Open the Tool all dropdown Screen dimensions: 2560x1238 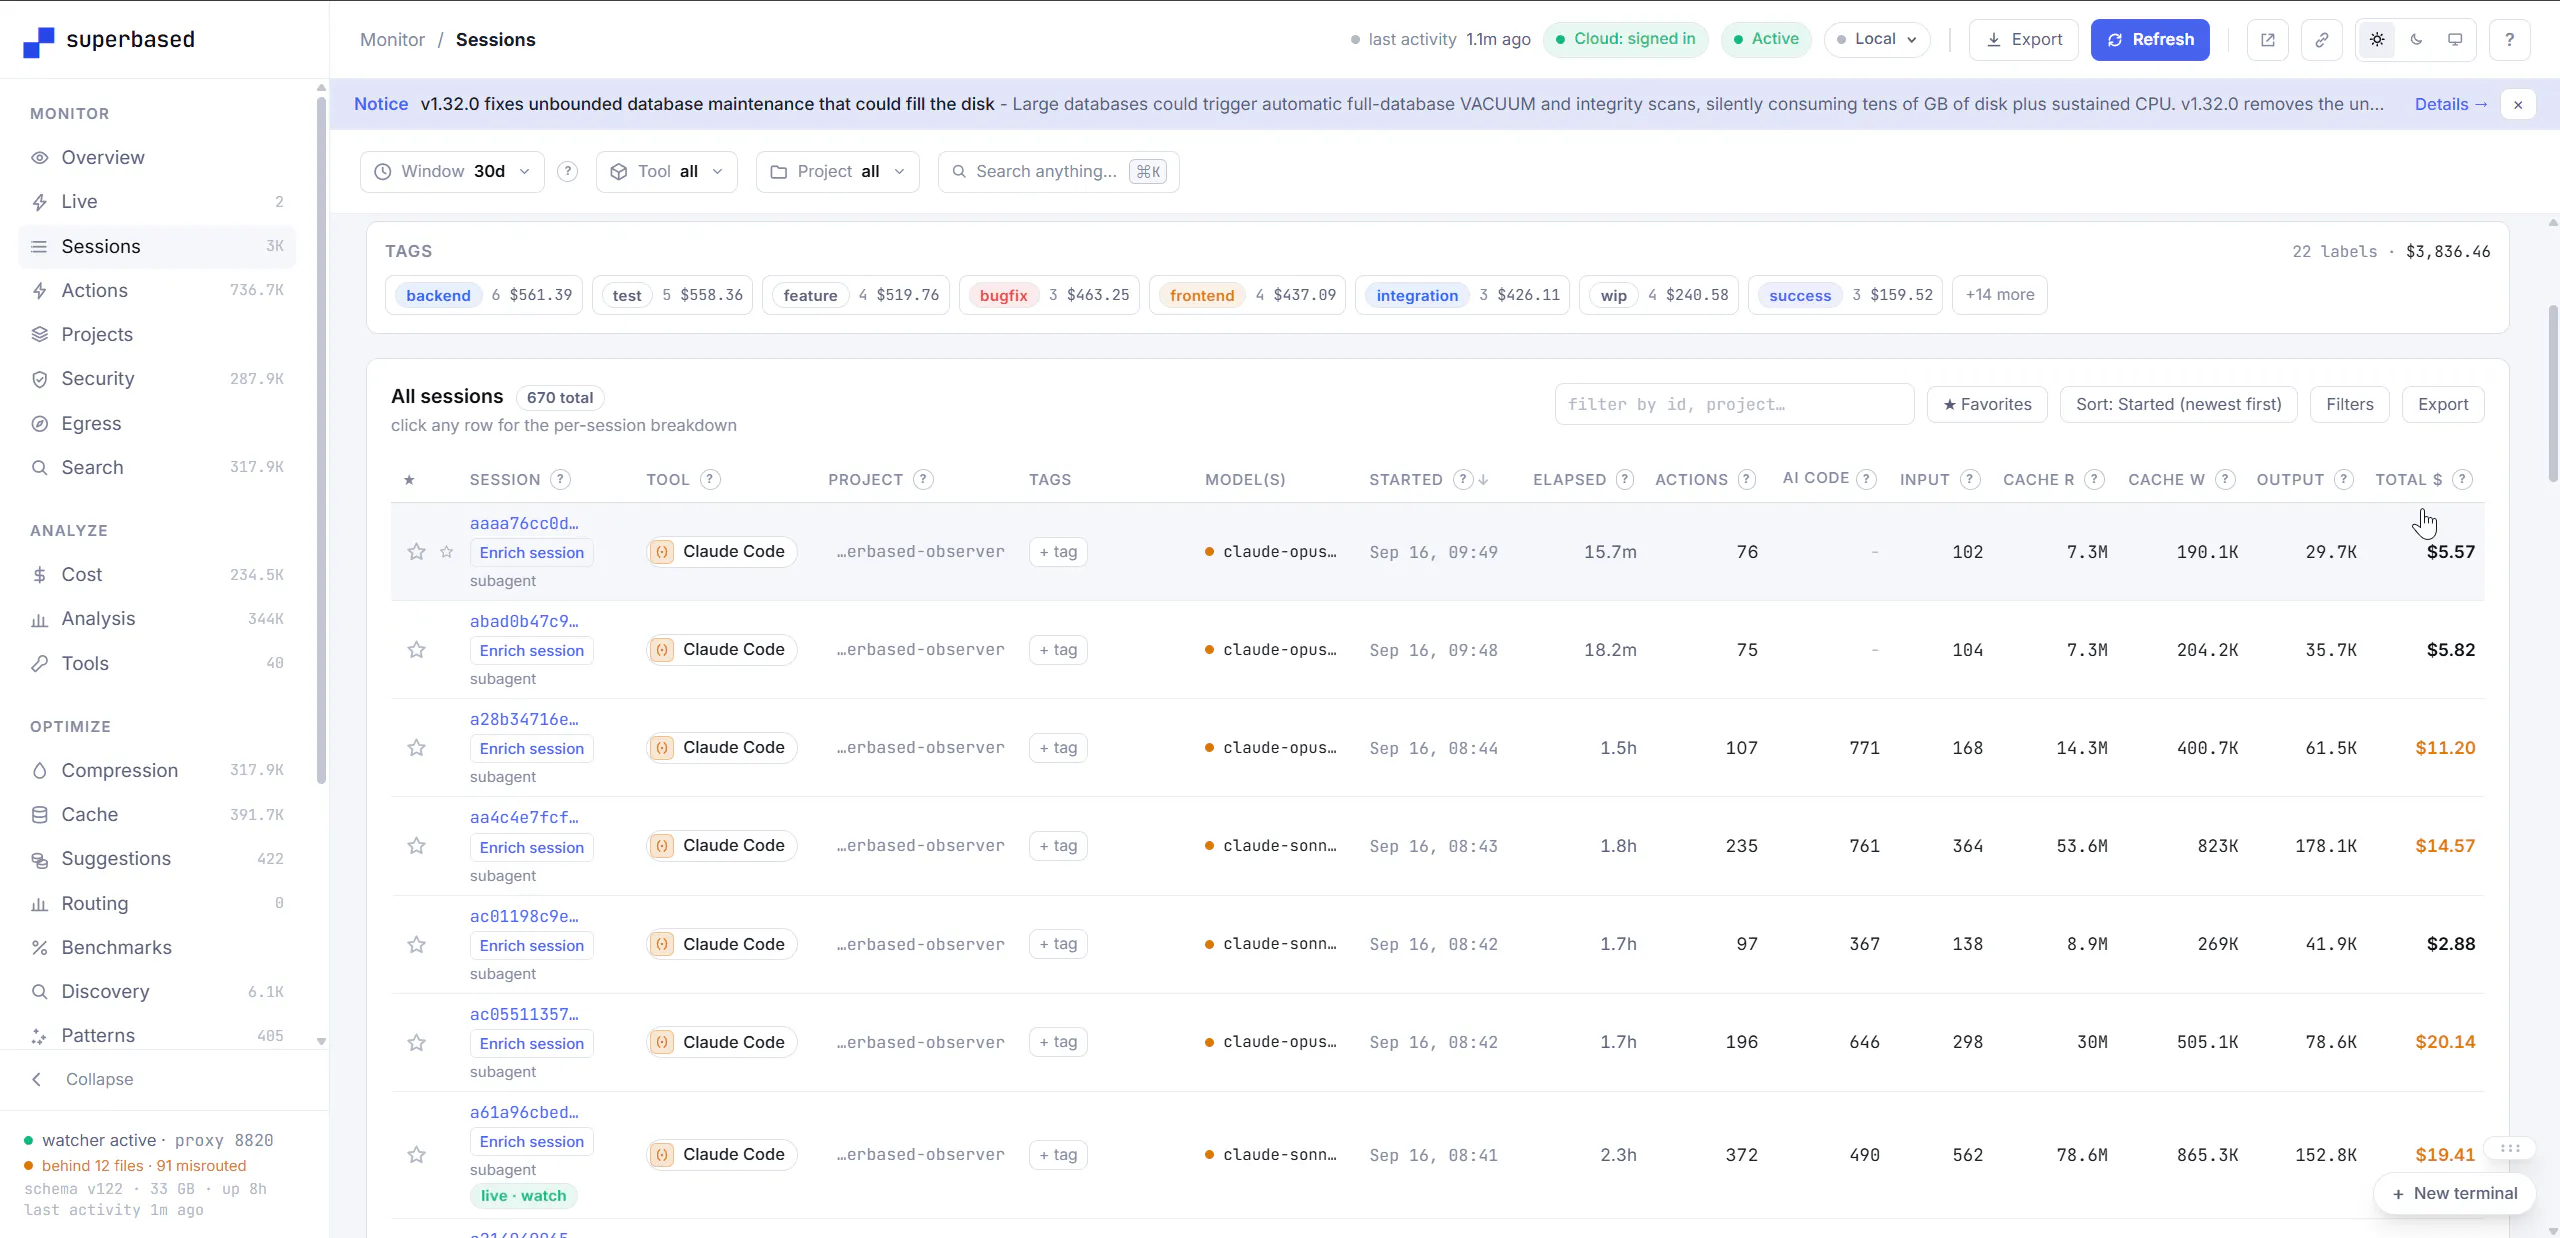pyautogui.click(x=667, y=172)
